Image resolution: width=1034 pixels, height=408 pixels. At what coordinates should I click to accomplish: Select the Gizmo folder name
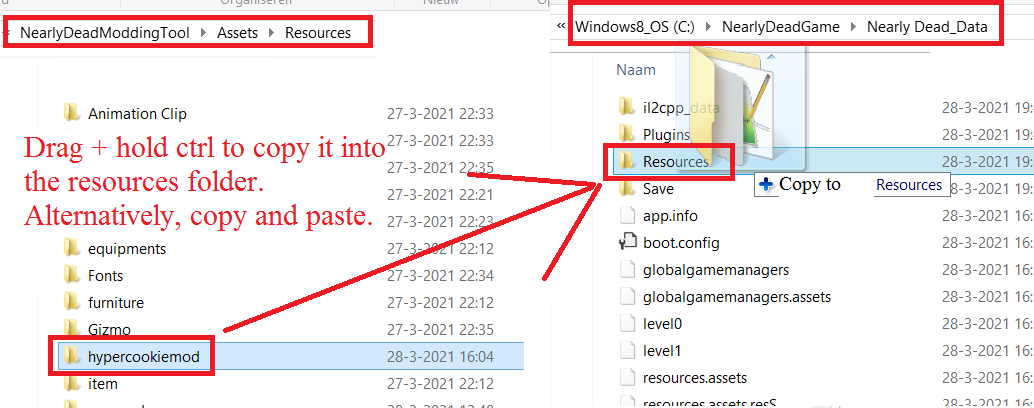point(109,329)
